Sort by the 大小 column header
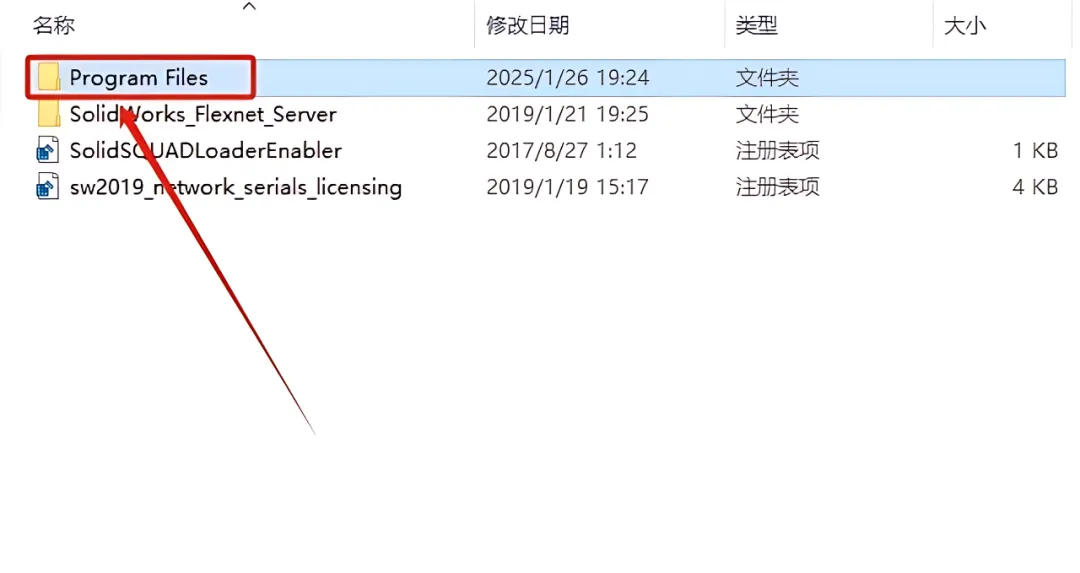 pos(965,26)
